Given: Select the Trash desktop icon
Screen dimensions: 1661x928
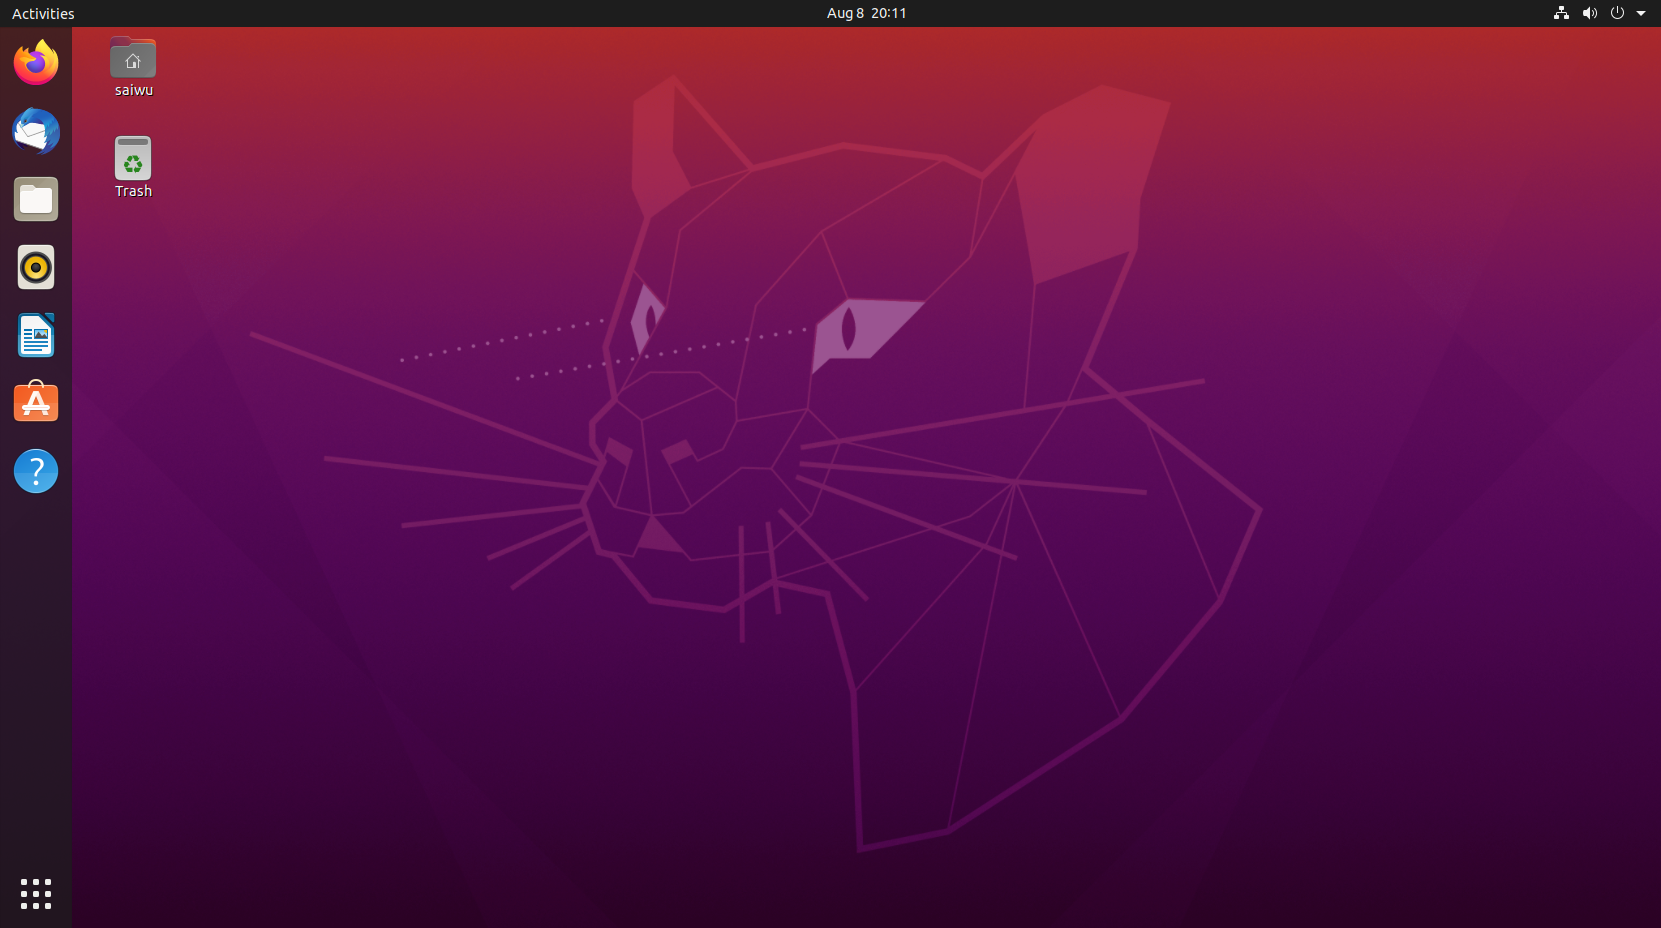Looking at the screenshot, I should coord(133,158).
